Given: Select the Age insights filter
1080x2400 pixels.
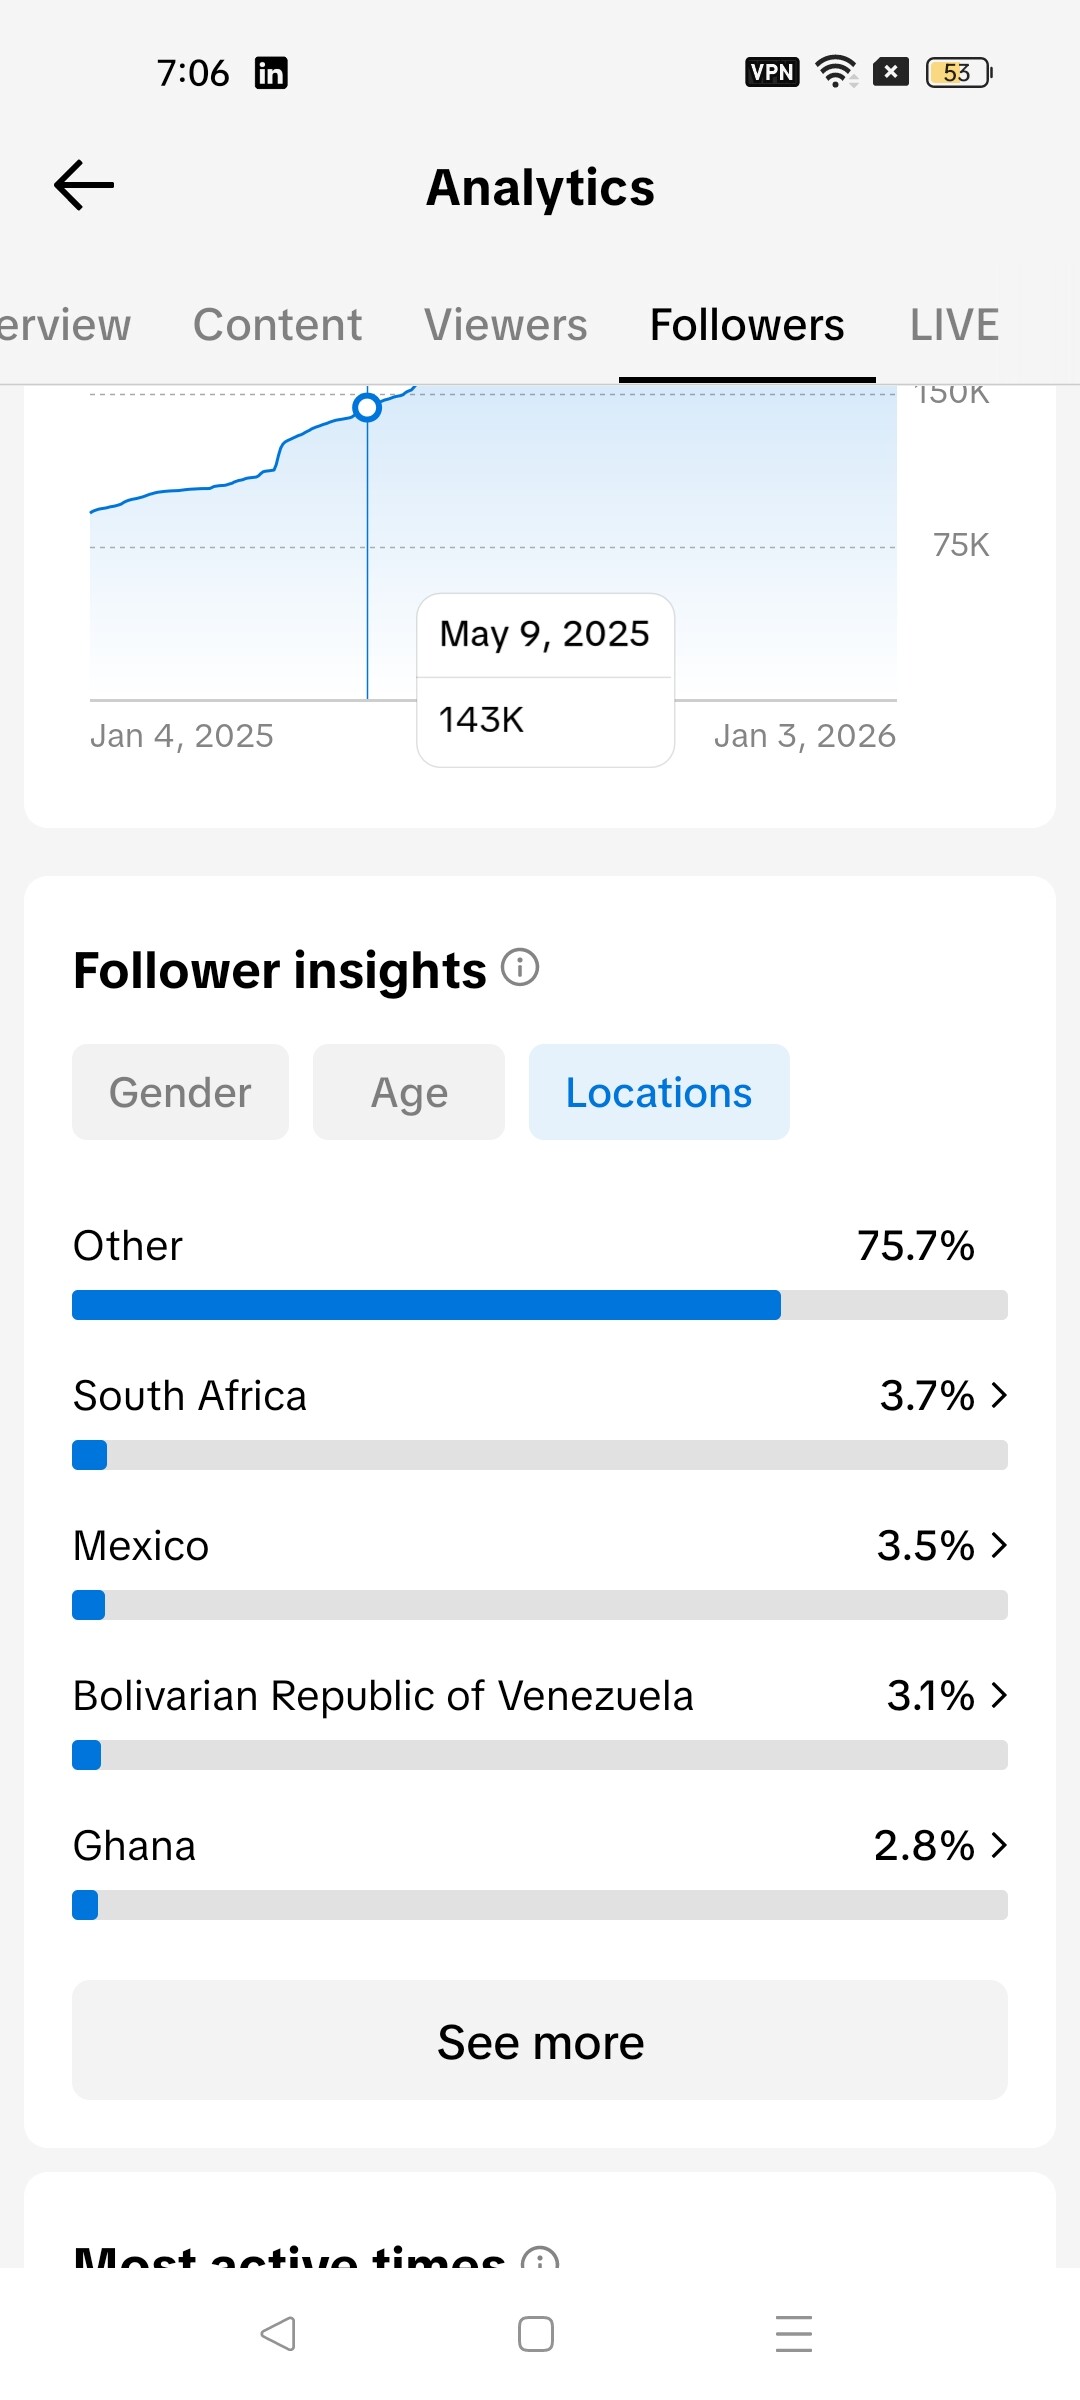Looking at the screenshot, I should pyautogui.click(x=409, y=1092).
